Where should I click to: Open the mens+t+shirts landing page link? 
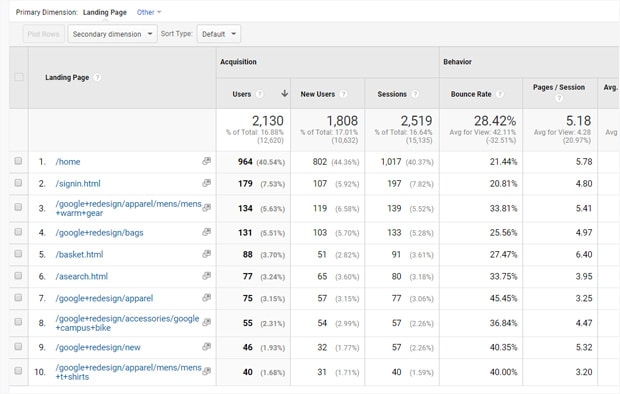[x=129, y=372]
